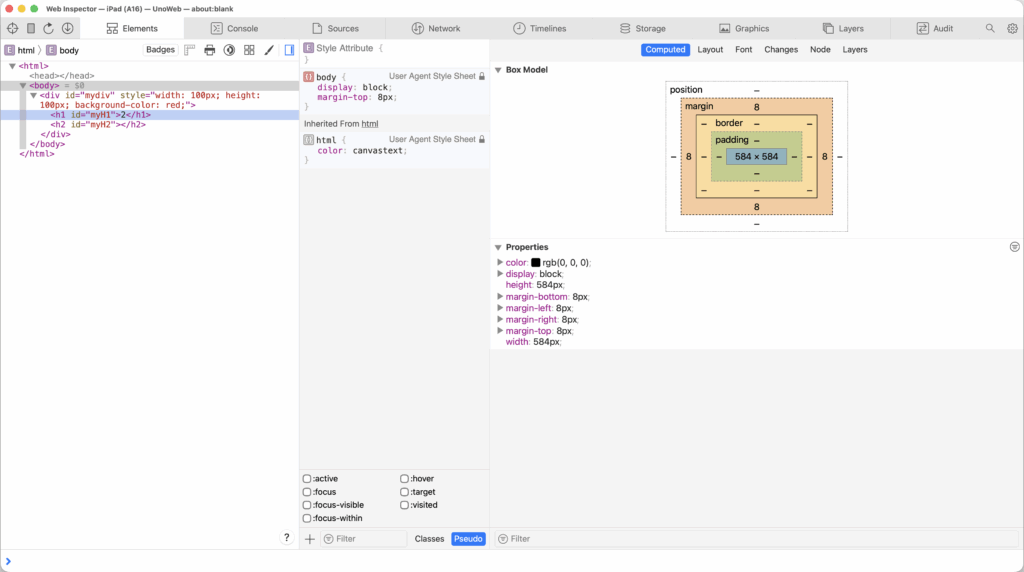
Task: Collapse the Box Model section
Action: coord(498,70)
